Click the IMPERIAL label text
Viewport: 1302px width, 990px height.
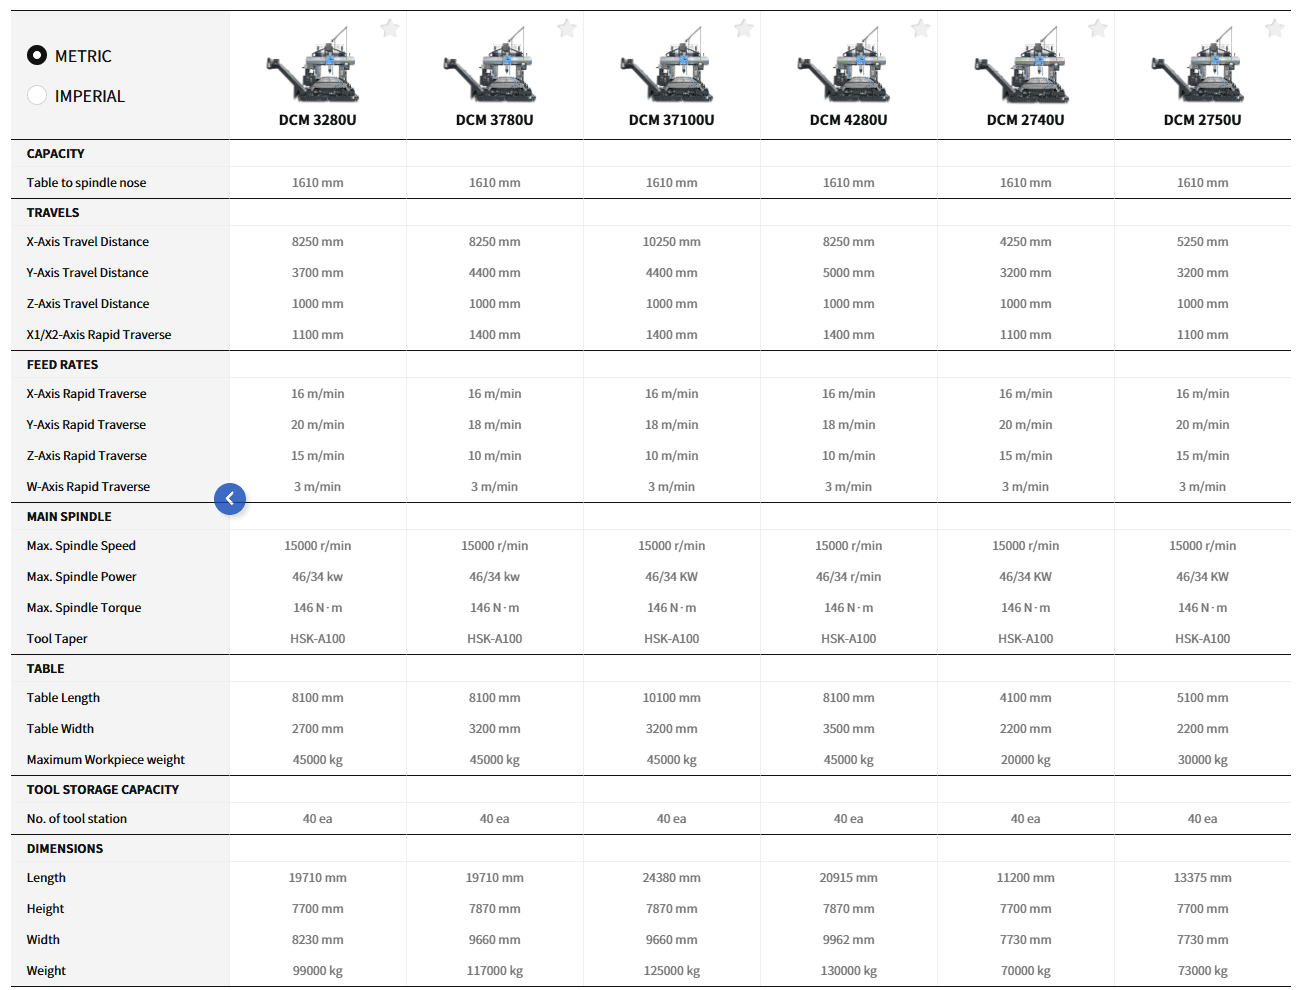click(x=90, y=96)
